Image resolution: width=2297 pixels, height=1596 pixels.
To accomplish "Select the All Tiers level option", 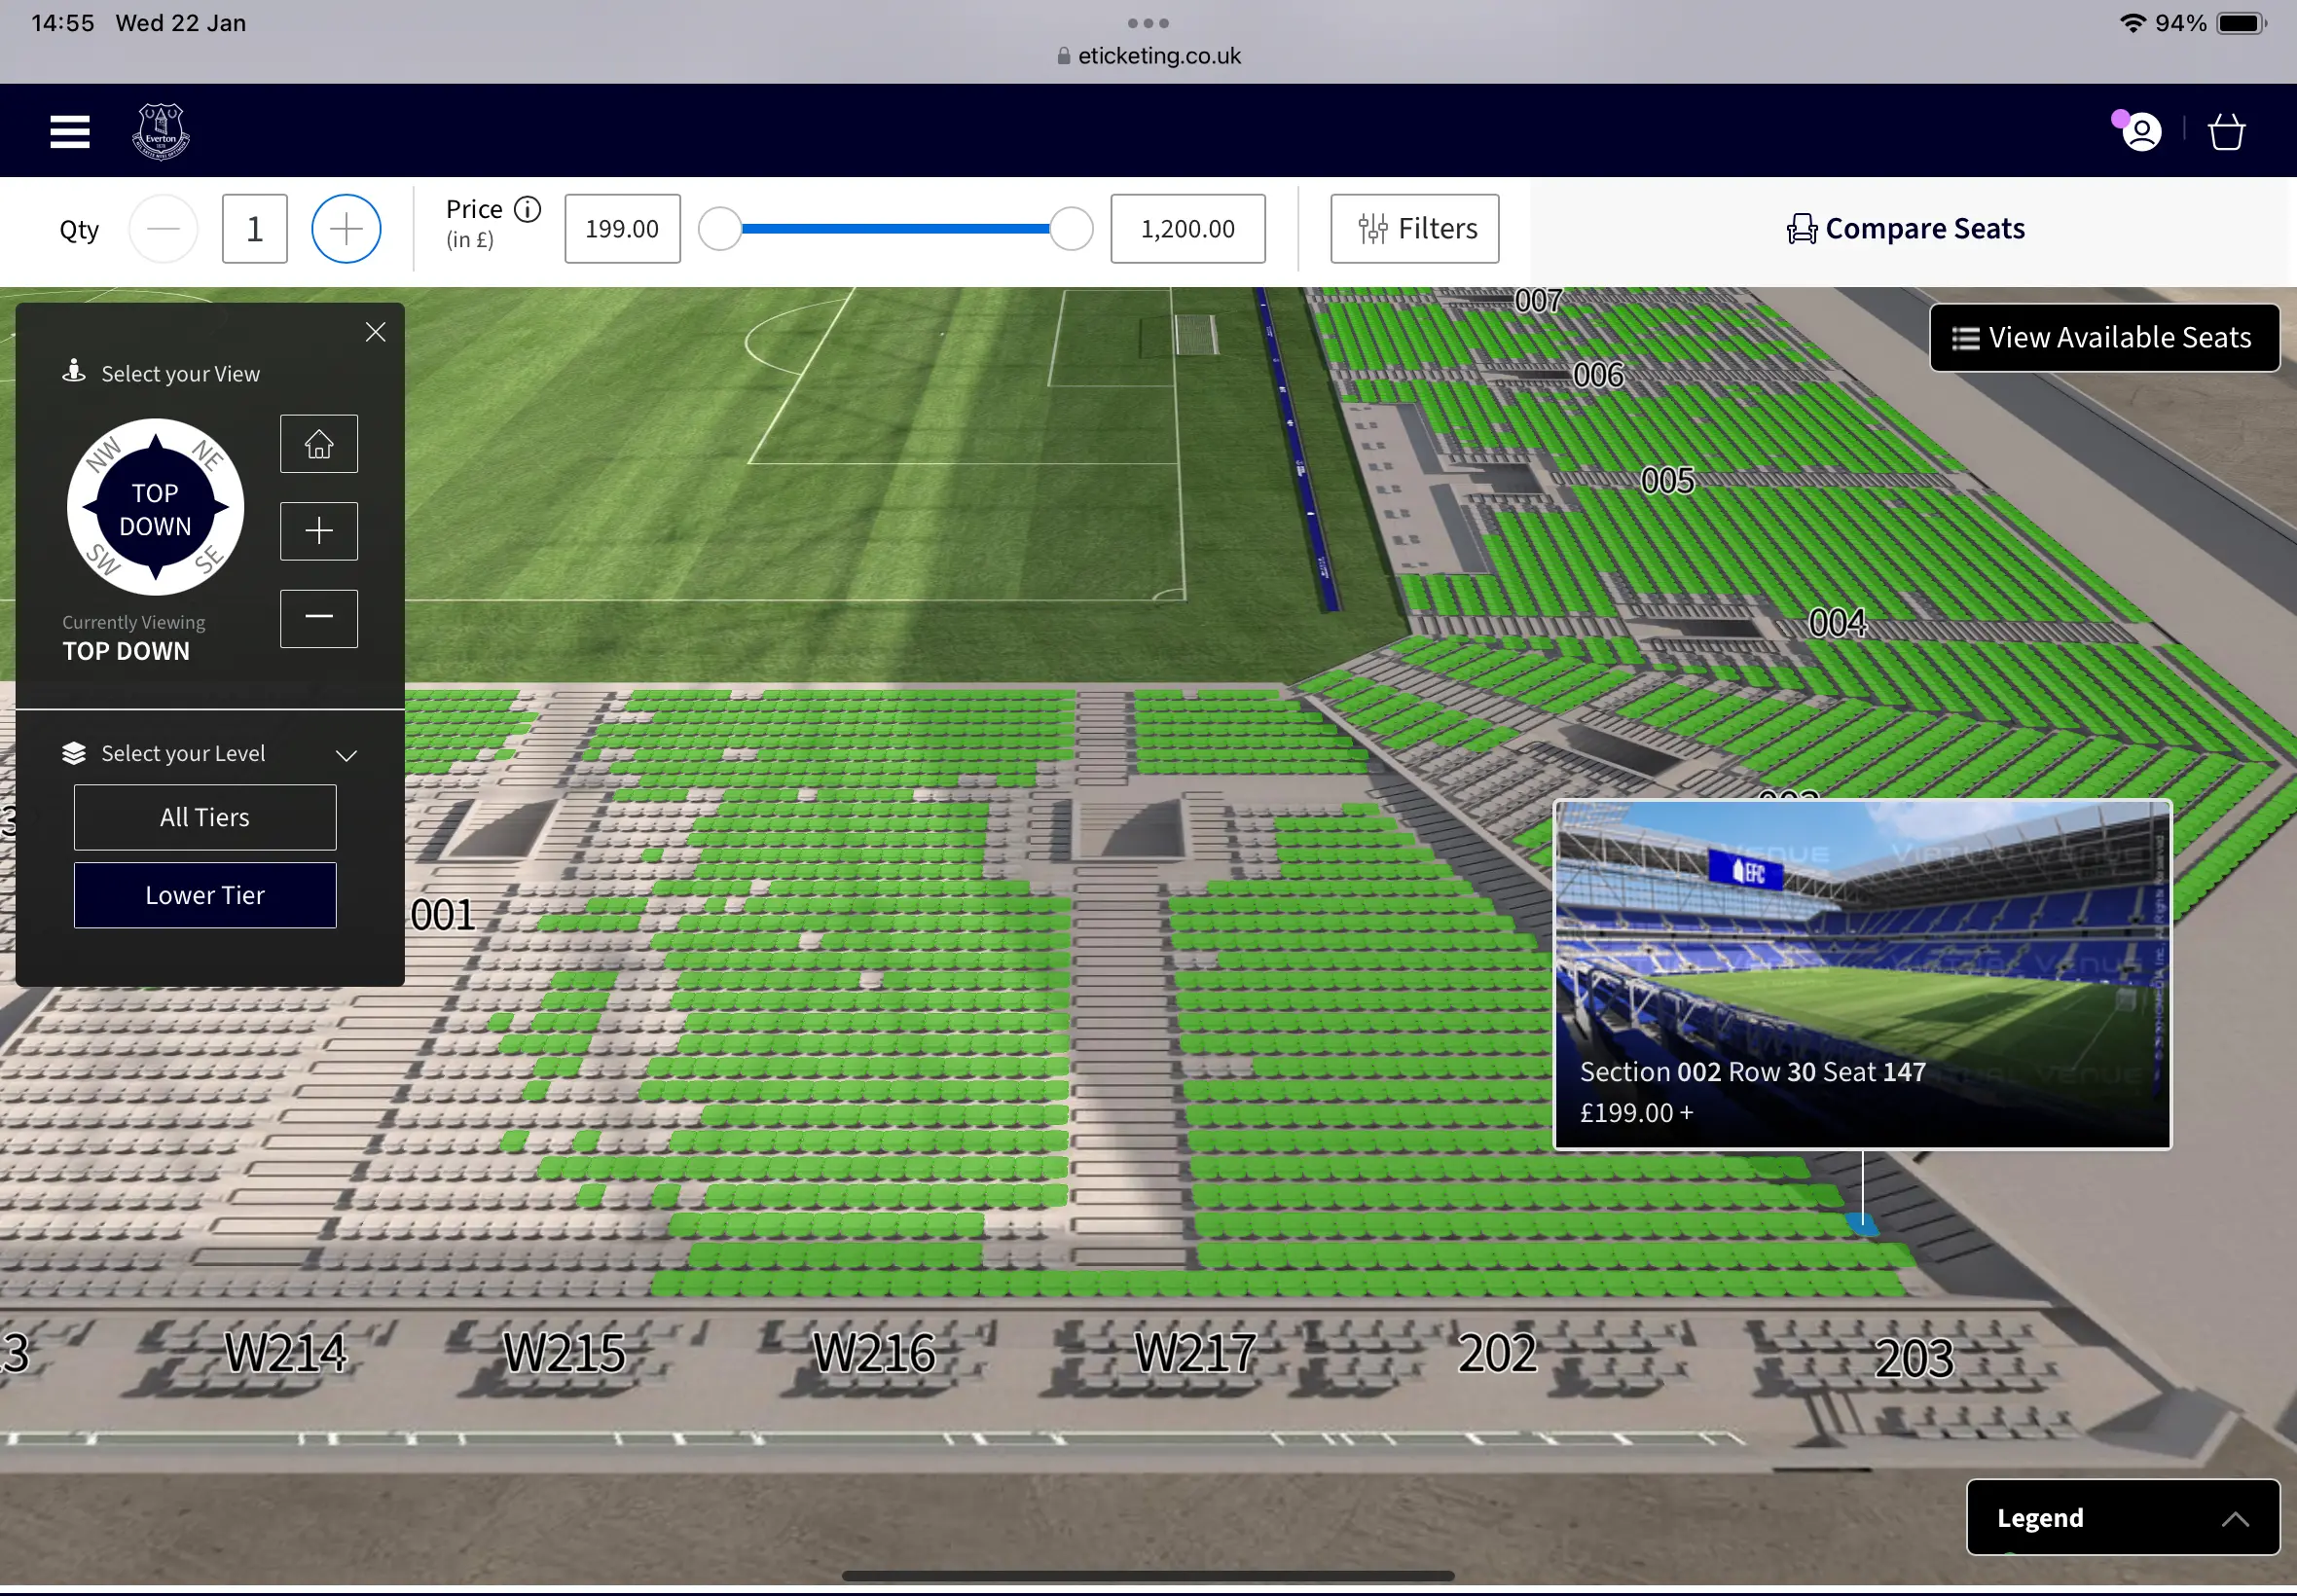I will point(205,817).
